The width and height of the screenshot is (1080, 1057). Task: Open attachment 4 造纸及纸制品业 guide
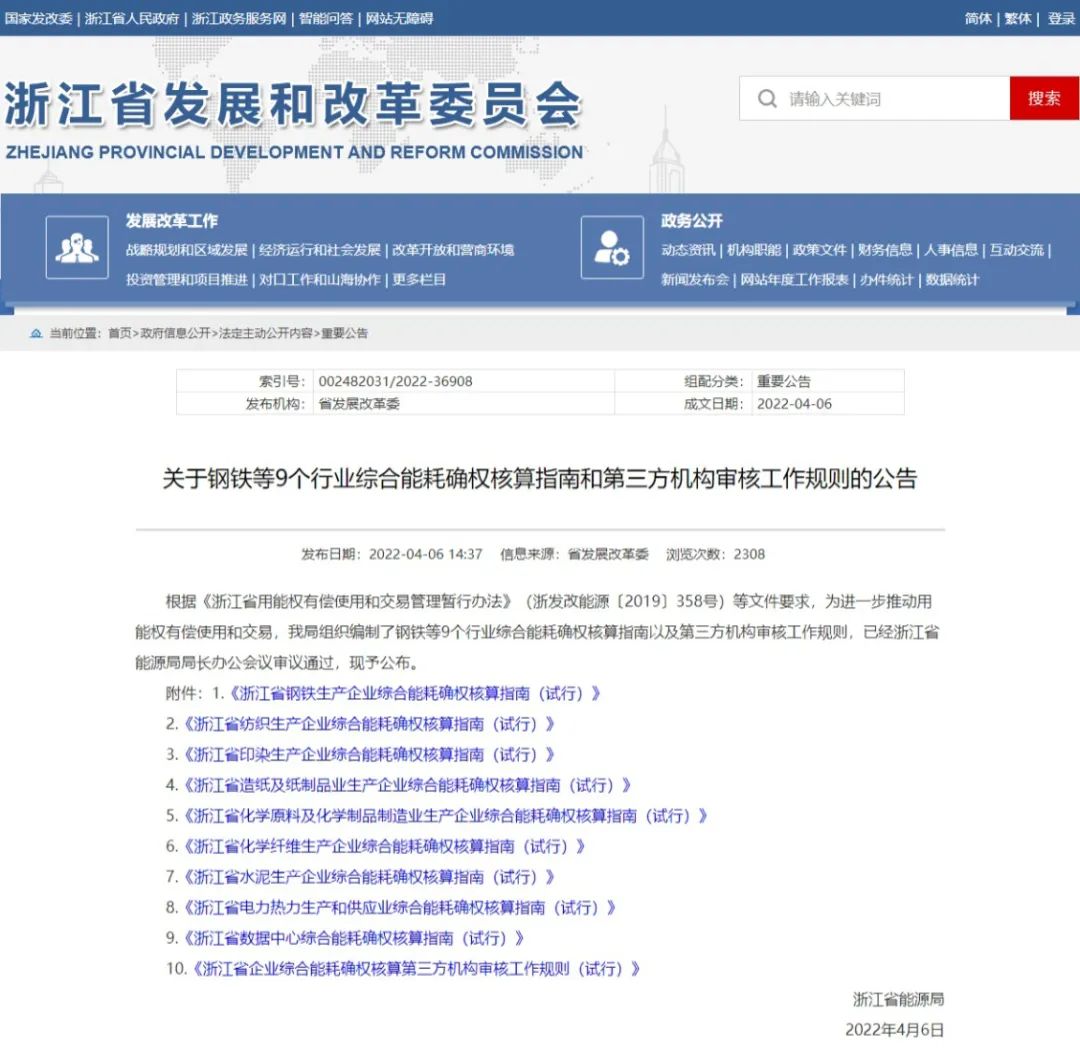407,786
